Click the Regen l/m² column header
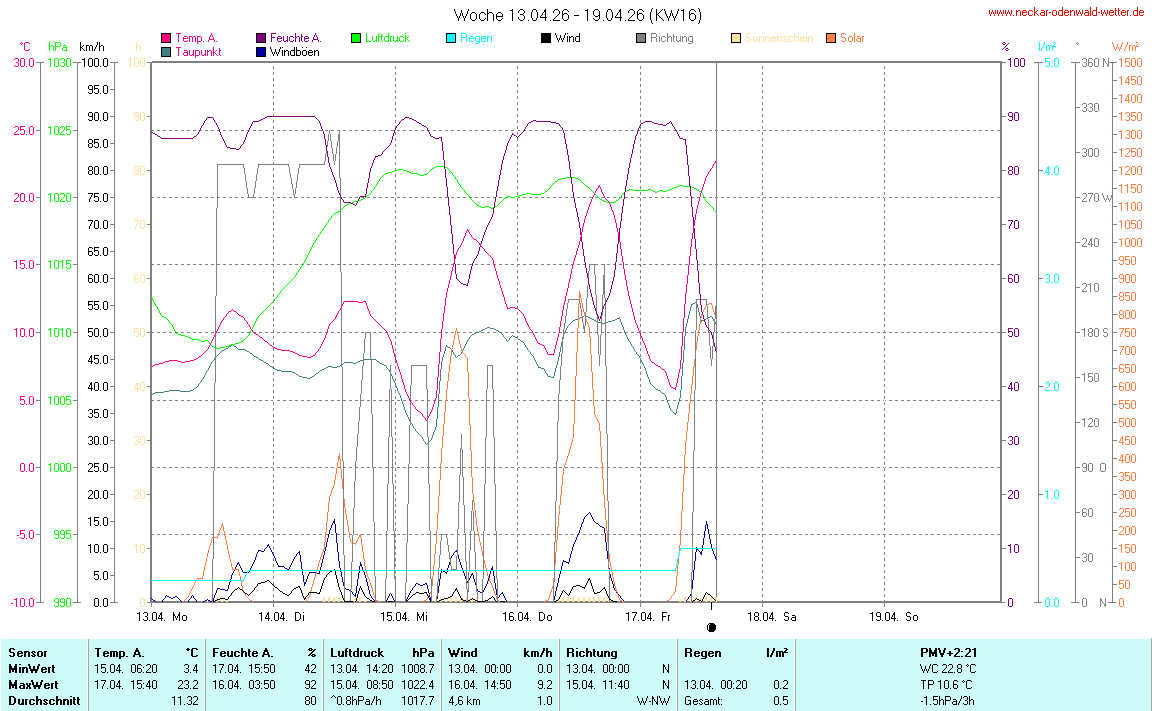The height and width of the screenshot is (711, 1152). point(735,652)
